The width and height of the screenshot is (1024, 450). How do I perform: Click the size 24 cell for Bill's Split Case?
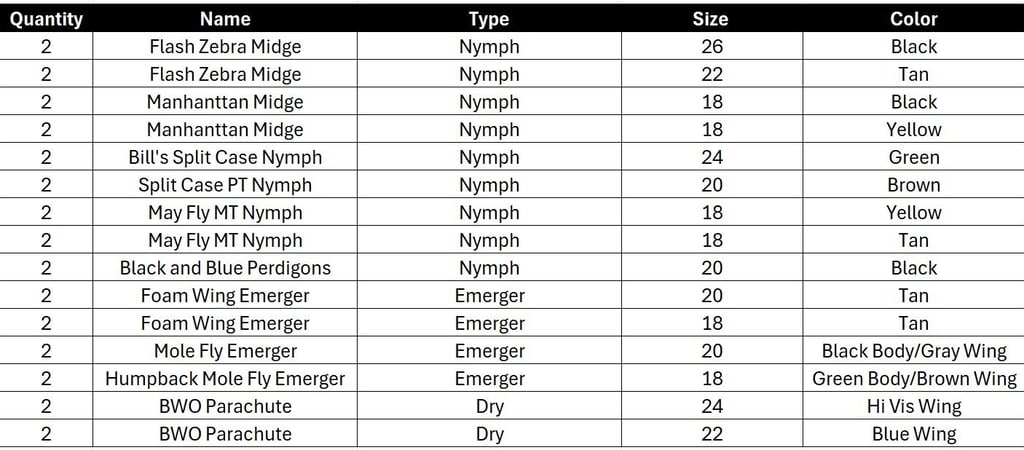coord(711,157)
